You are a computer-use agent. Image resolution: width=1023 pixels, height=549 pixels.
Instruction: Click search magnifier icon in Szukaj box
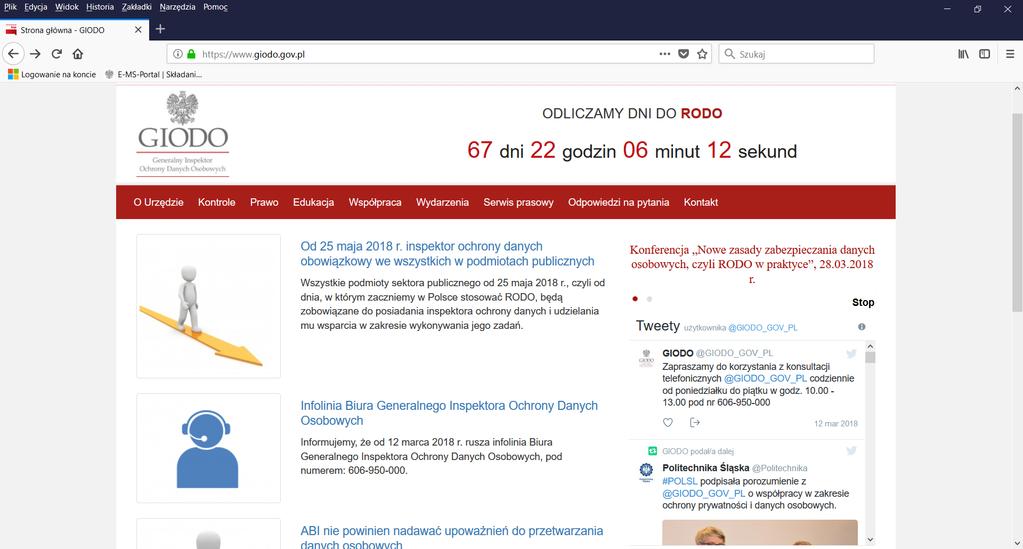729,54
